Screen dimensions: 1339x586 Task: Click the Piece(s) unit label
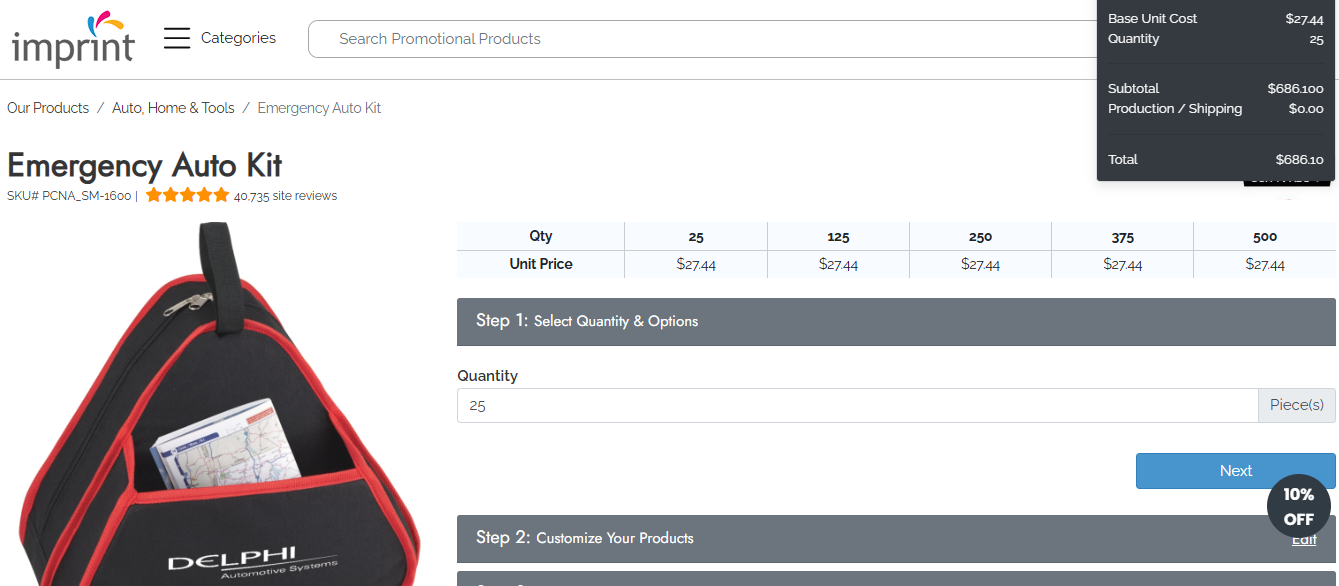(x=1297, y=405)
